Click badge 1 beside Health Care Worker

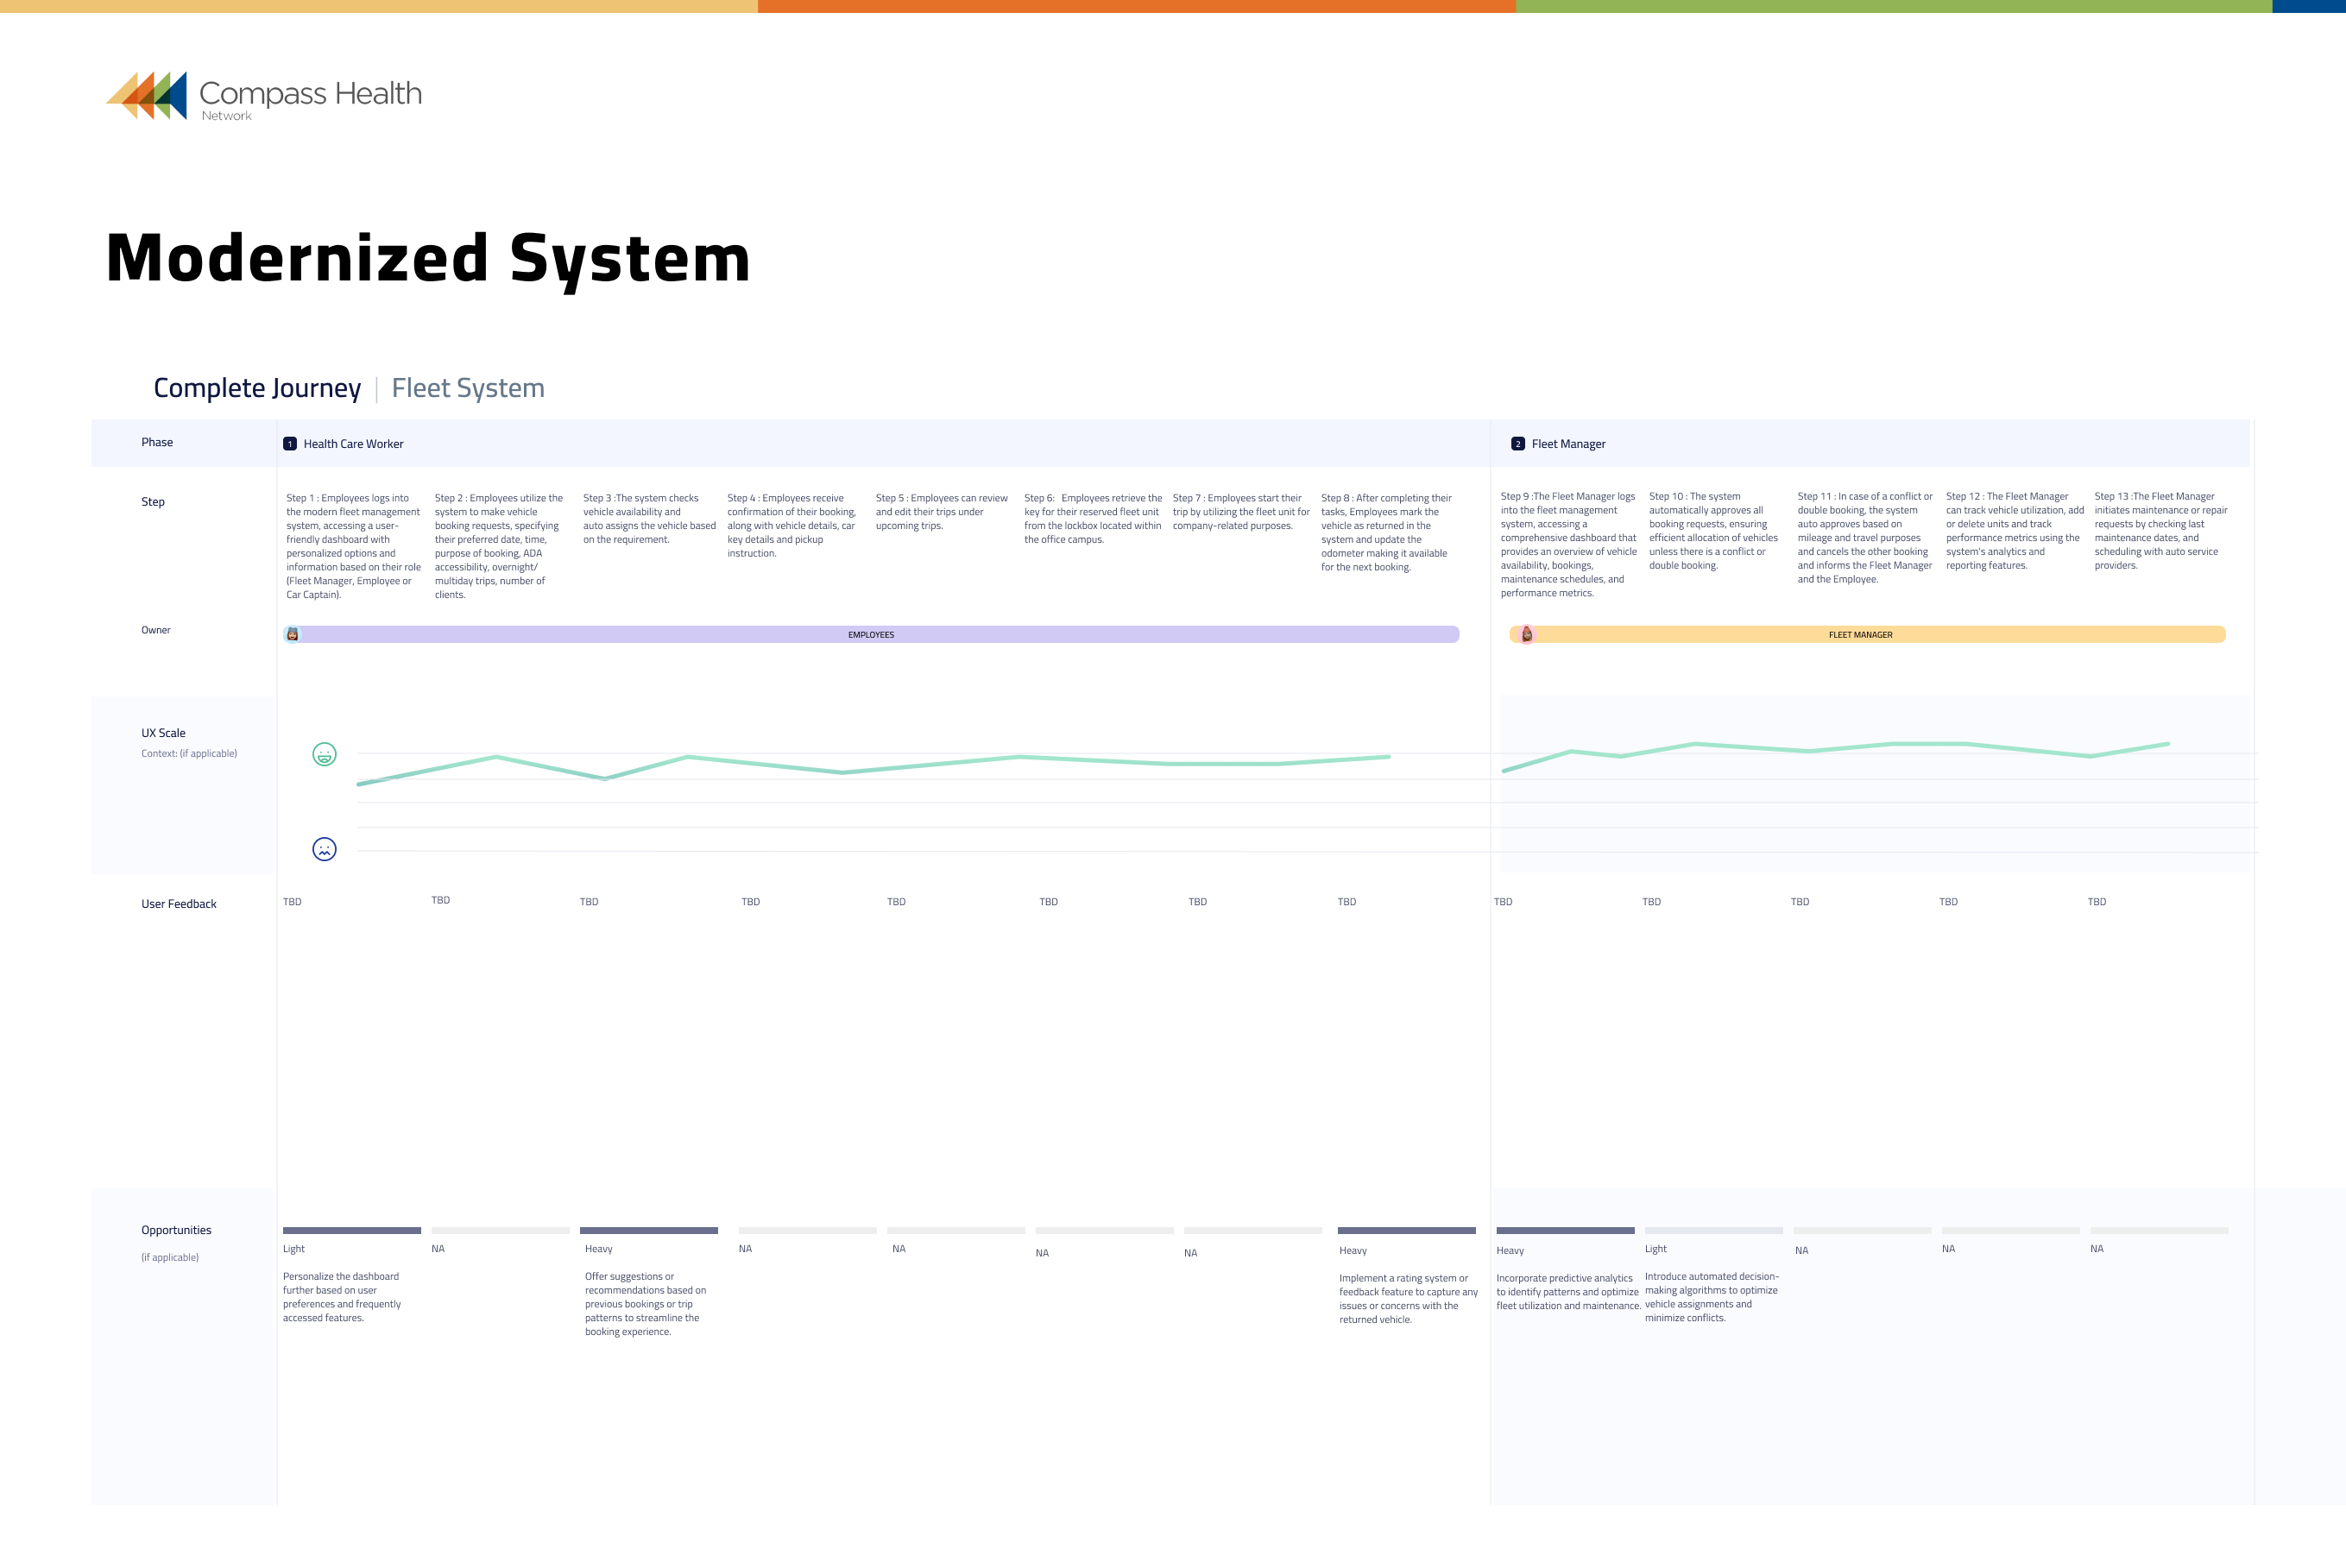click(290, 443)
